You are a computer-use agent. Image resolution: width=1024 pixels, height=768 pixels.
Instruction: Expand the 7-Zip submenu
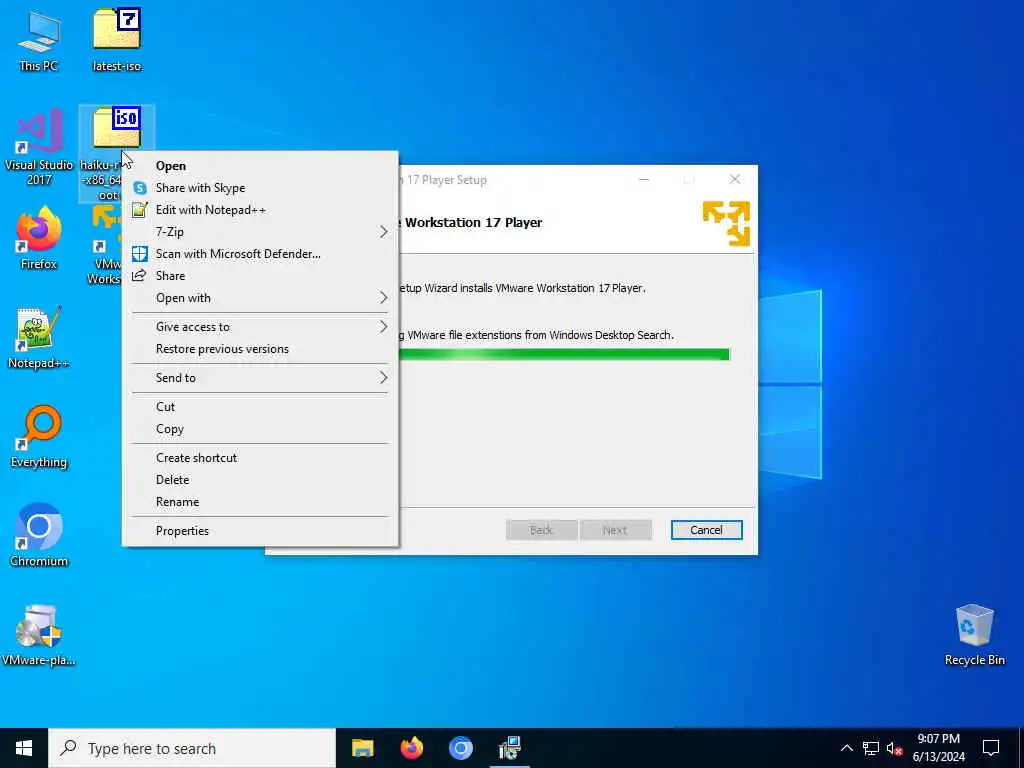tap(261, 232)
